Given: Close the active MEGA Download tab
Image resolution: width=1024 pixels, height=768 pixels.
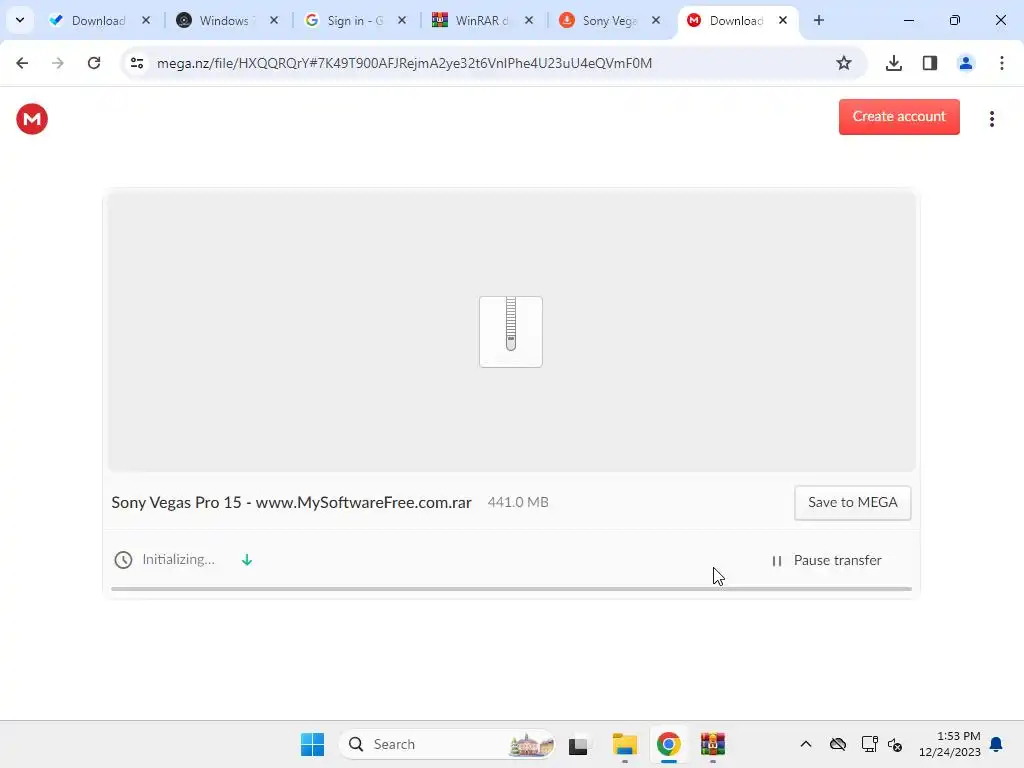Looking at the screenshot, I should click(782, 20).
